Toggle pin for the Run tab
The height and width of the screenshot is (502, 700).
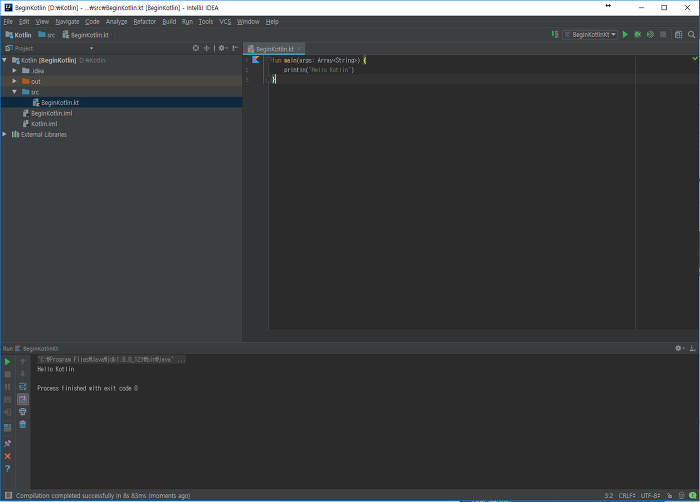point(8,443)
